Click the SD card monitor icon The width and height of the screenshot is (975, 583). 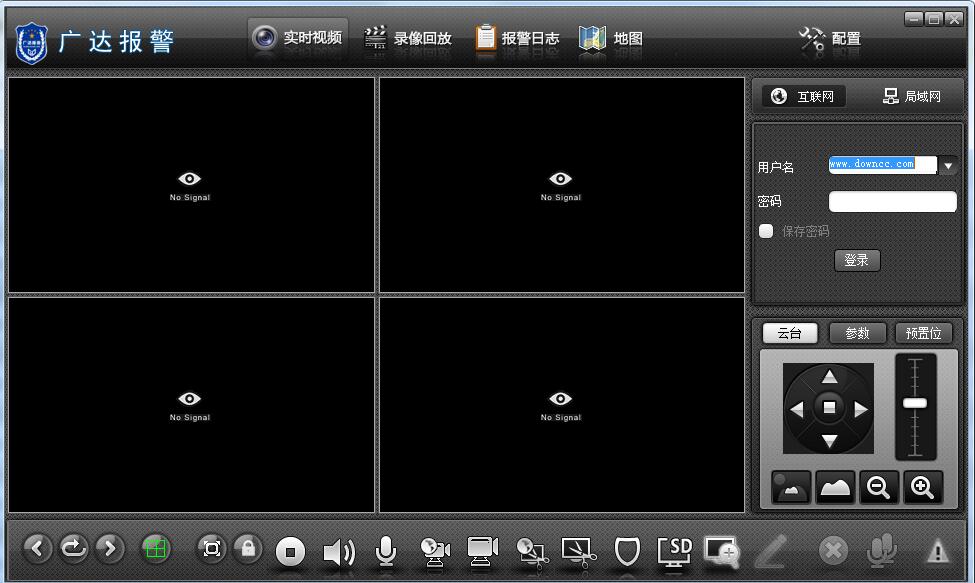(675, 550)
